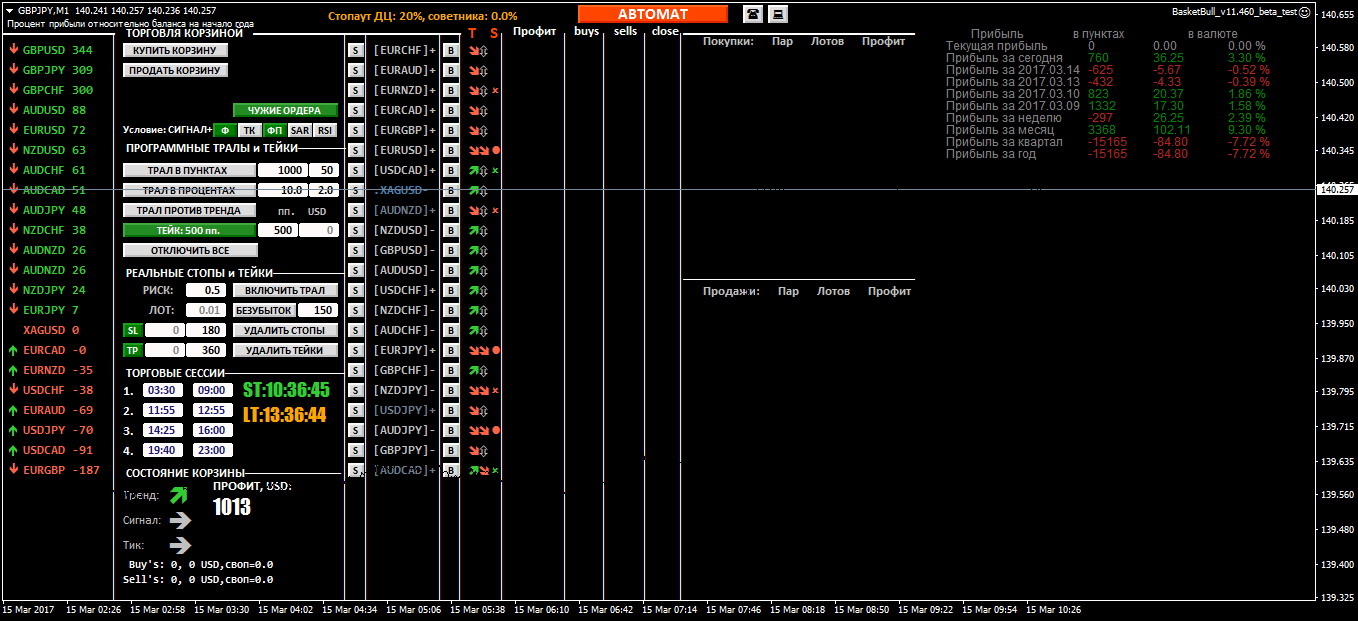Click the computer icon beside the telephone icon

(777, 13)
